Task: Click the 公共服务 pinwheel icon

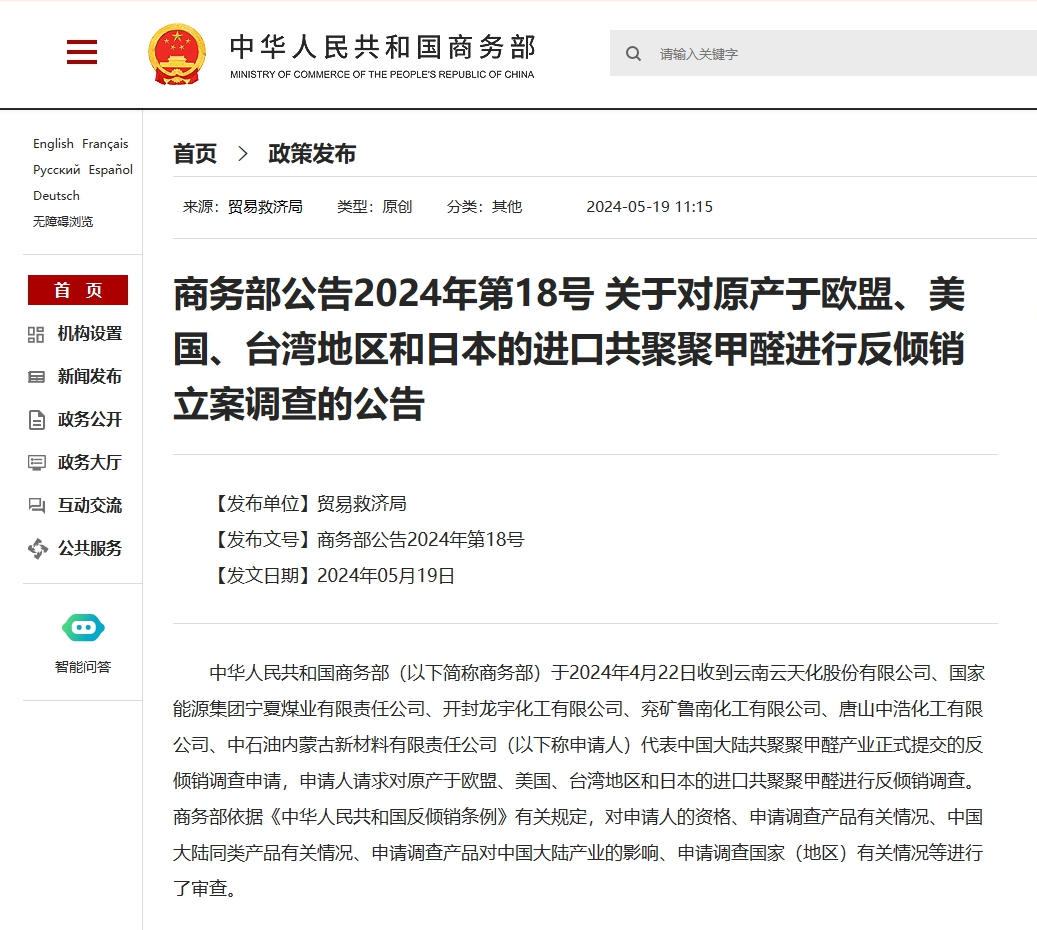Action: pos(38,548)
